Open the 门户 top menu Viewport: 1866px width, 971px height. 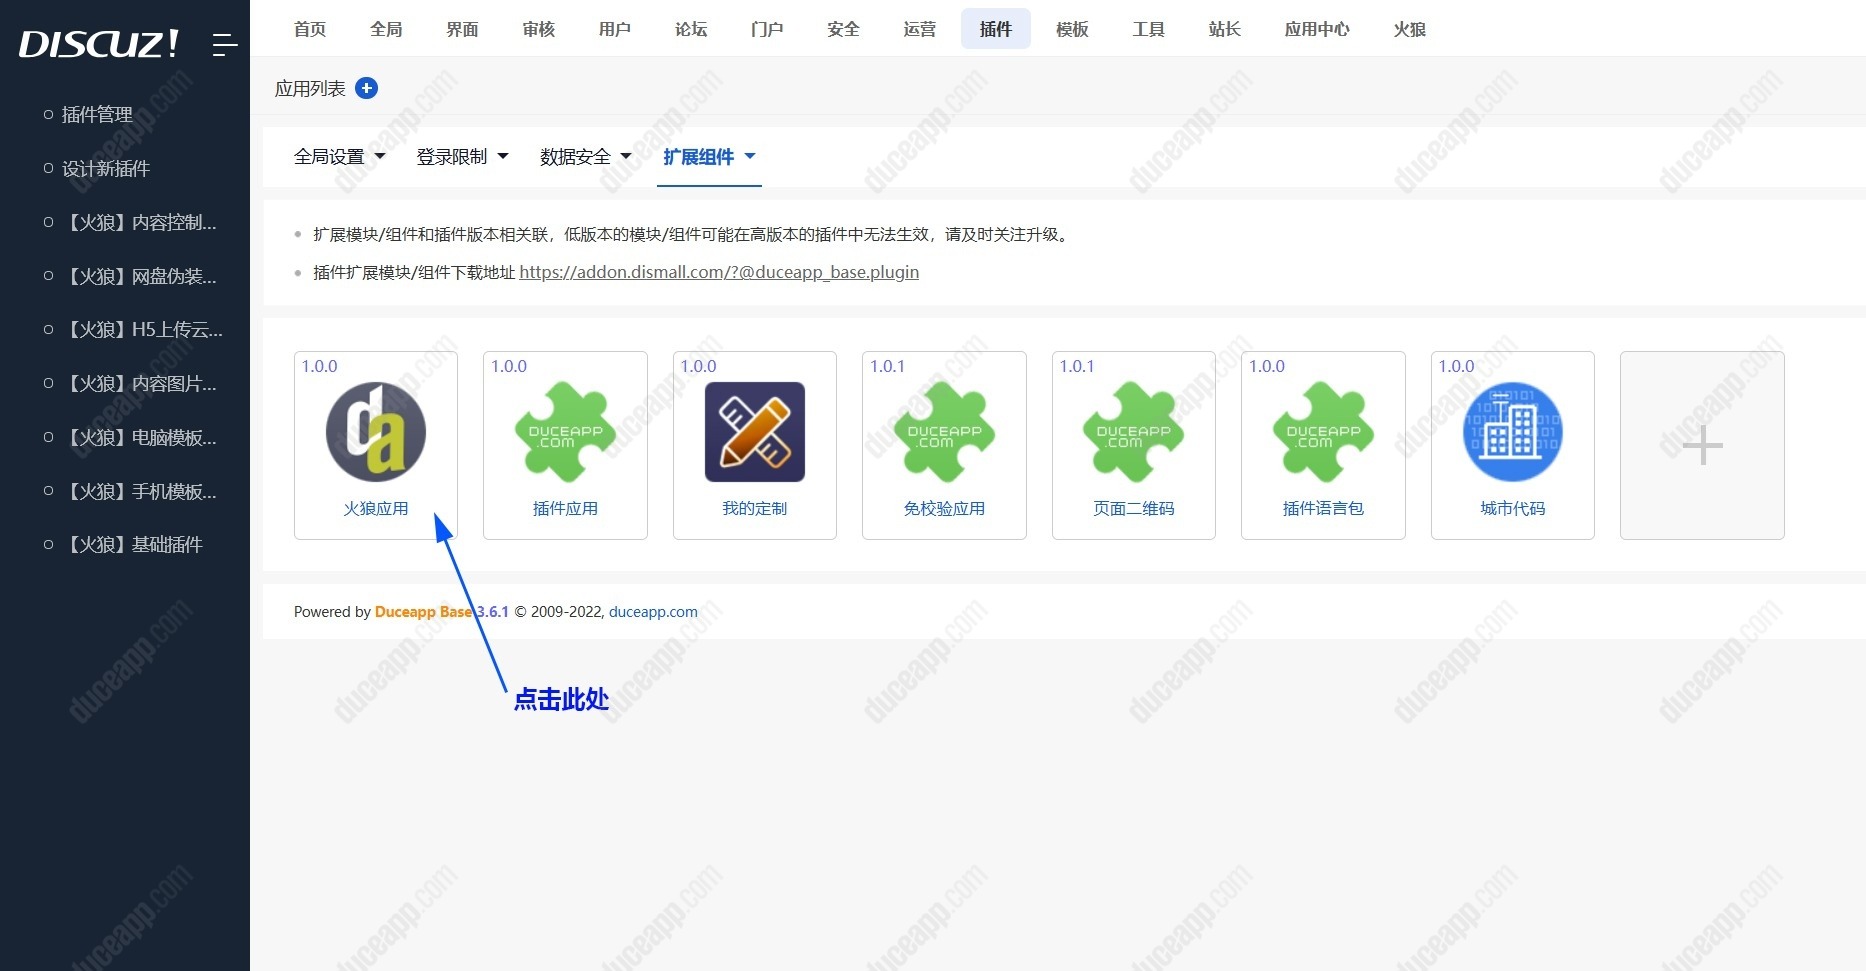[x=767, y=29]
